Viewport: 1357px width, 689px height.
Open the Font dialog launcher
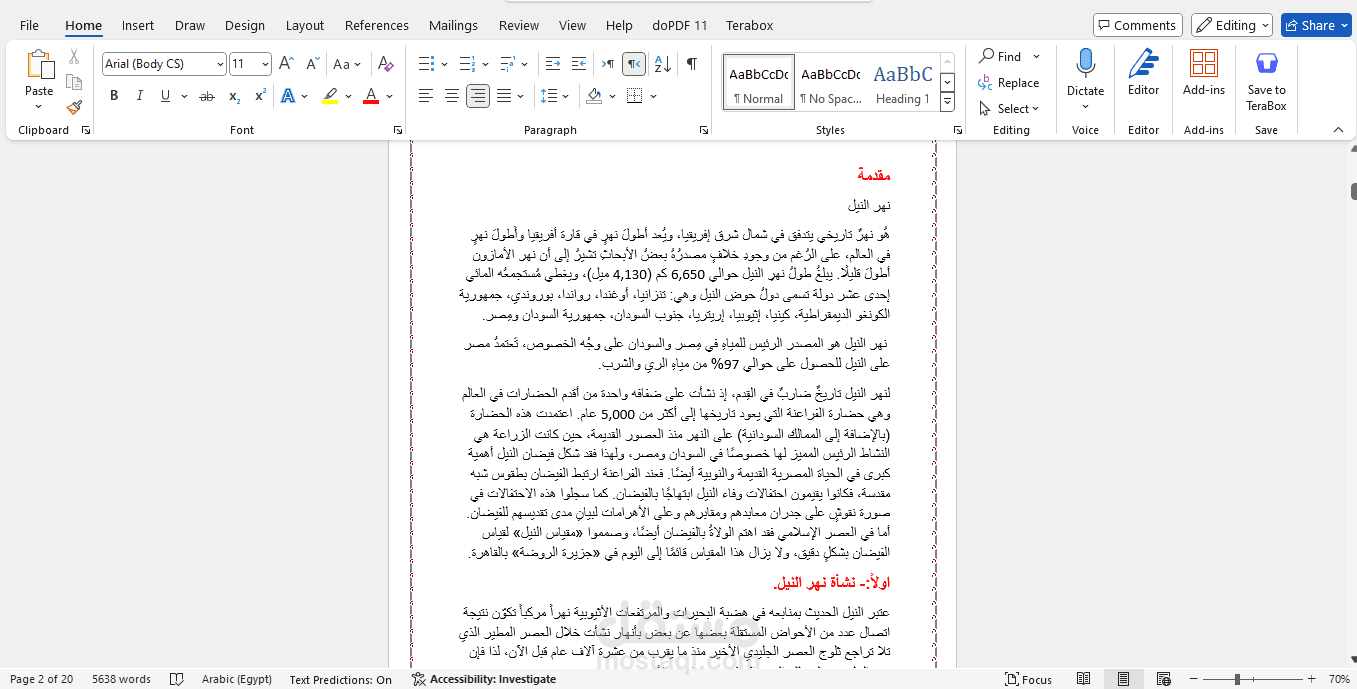pyautogui.click(x=398, y=130)
